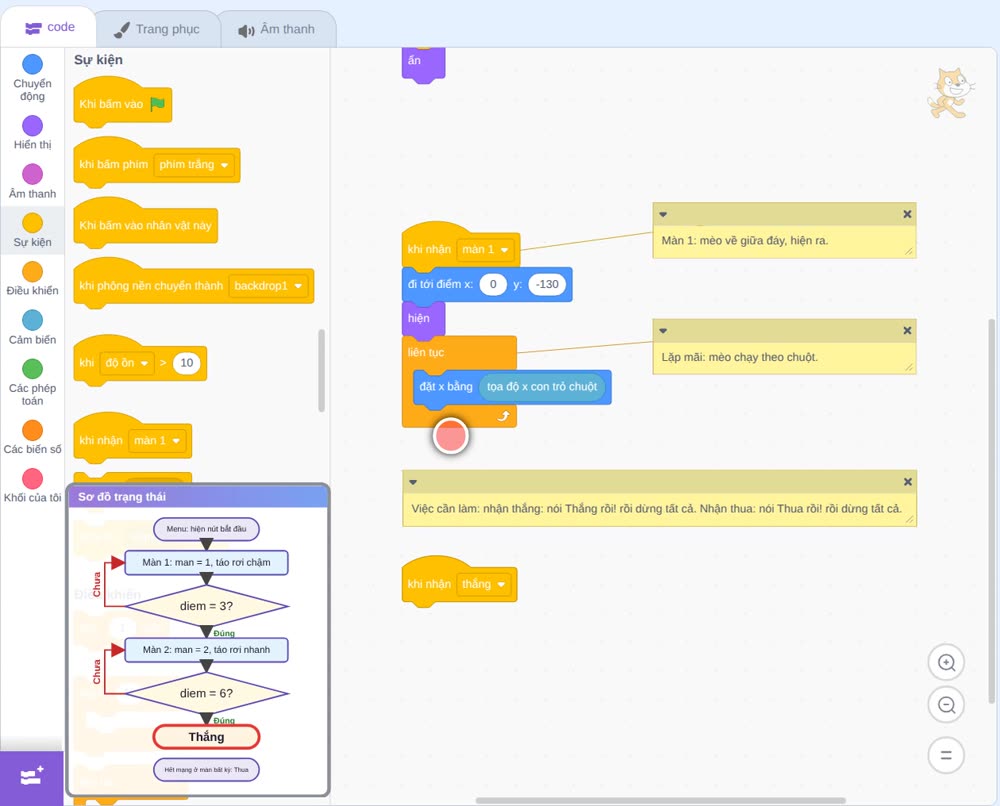Open màn 1 dropdown in palette block

click(157, 441)
